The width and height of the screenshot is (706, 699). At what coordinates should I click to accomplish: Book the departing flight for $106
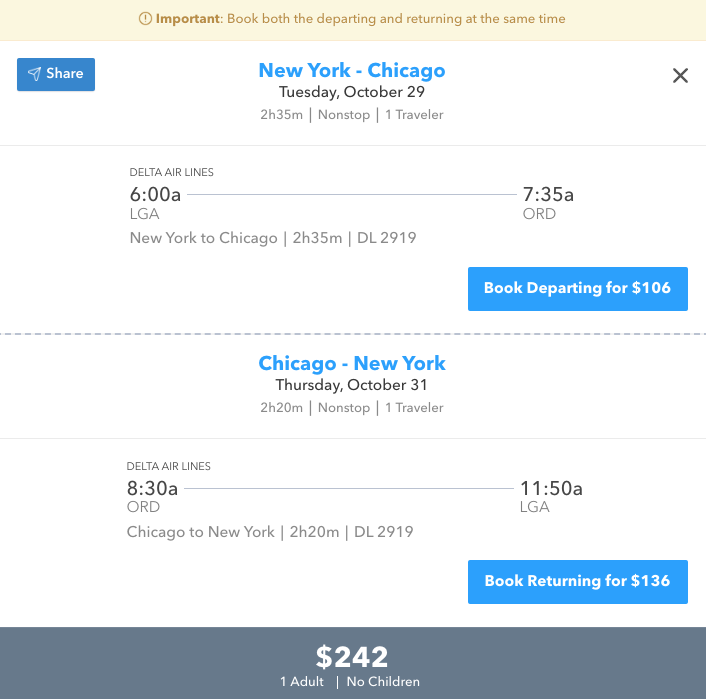577,289
